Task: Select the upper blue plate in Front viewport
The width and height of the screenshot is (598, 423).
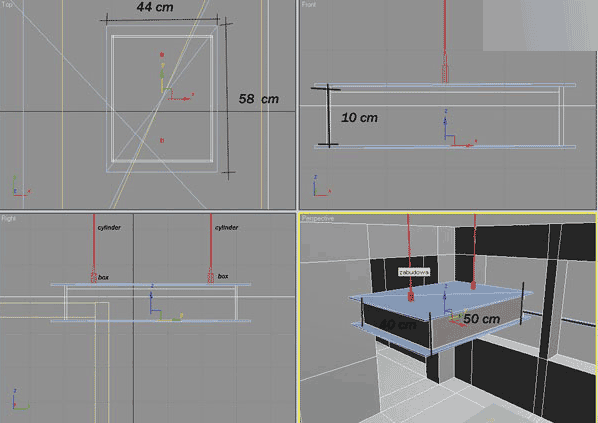Action: click(445, 85)
